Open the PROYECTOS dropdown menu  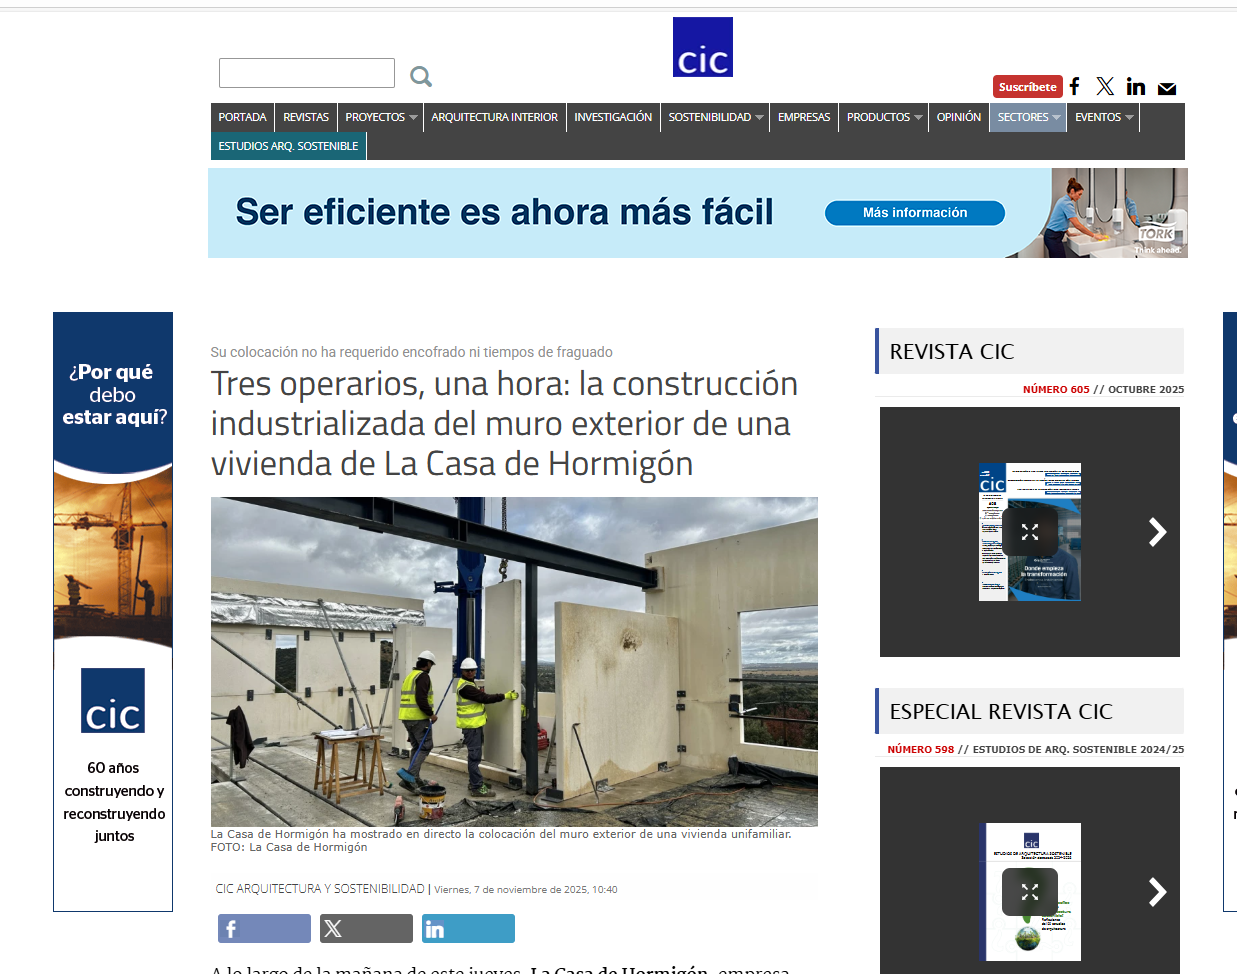point(380,117)
